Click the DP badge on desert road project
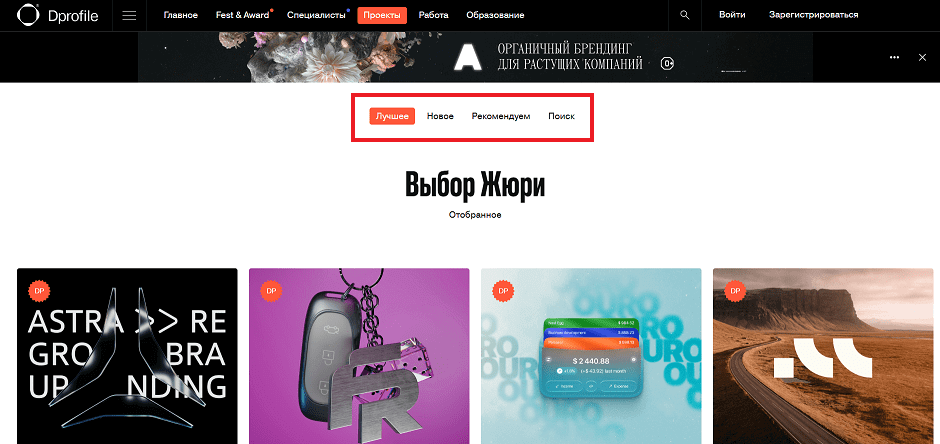Screen dimensions: 940x444 735,291
